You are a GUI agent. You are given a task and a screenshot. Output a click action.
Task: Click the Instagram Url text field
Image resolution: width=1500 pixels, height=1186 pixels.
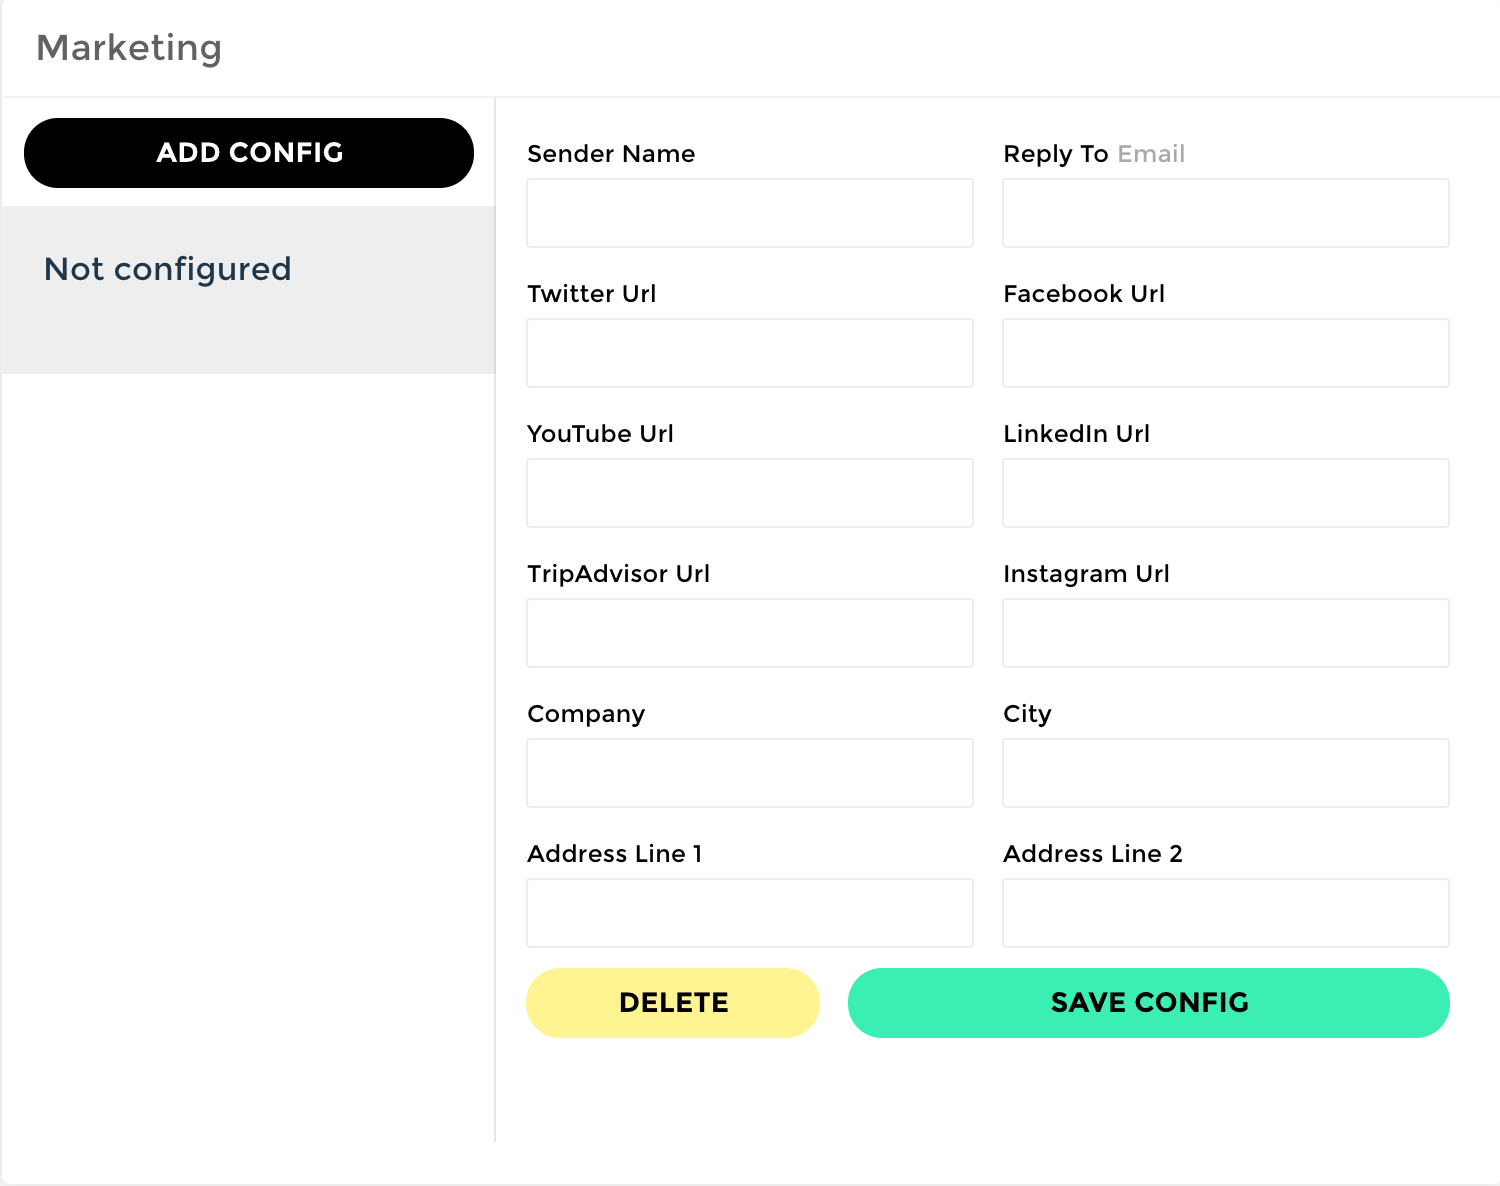[x=1225, y=633]
